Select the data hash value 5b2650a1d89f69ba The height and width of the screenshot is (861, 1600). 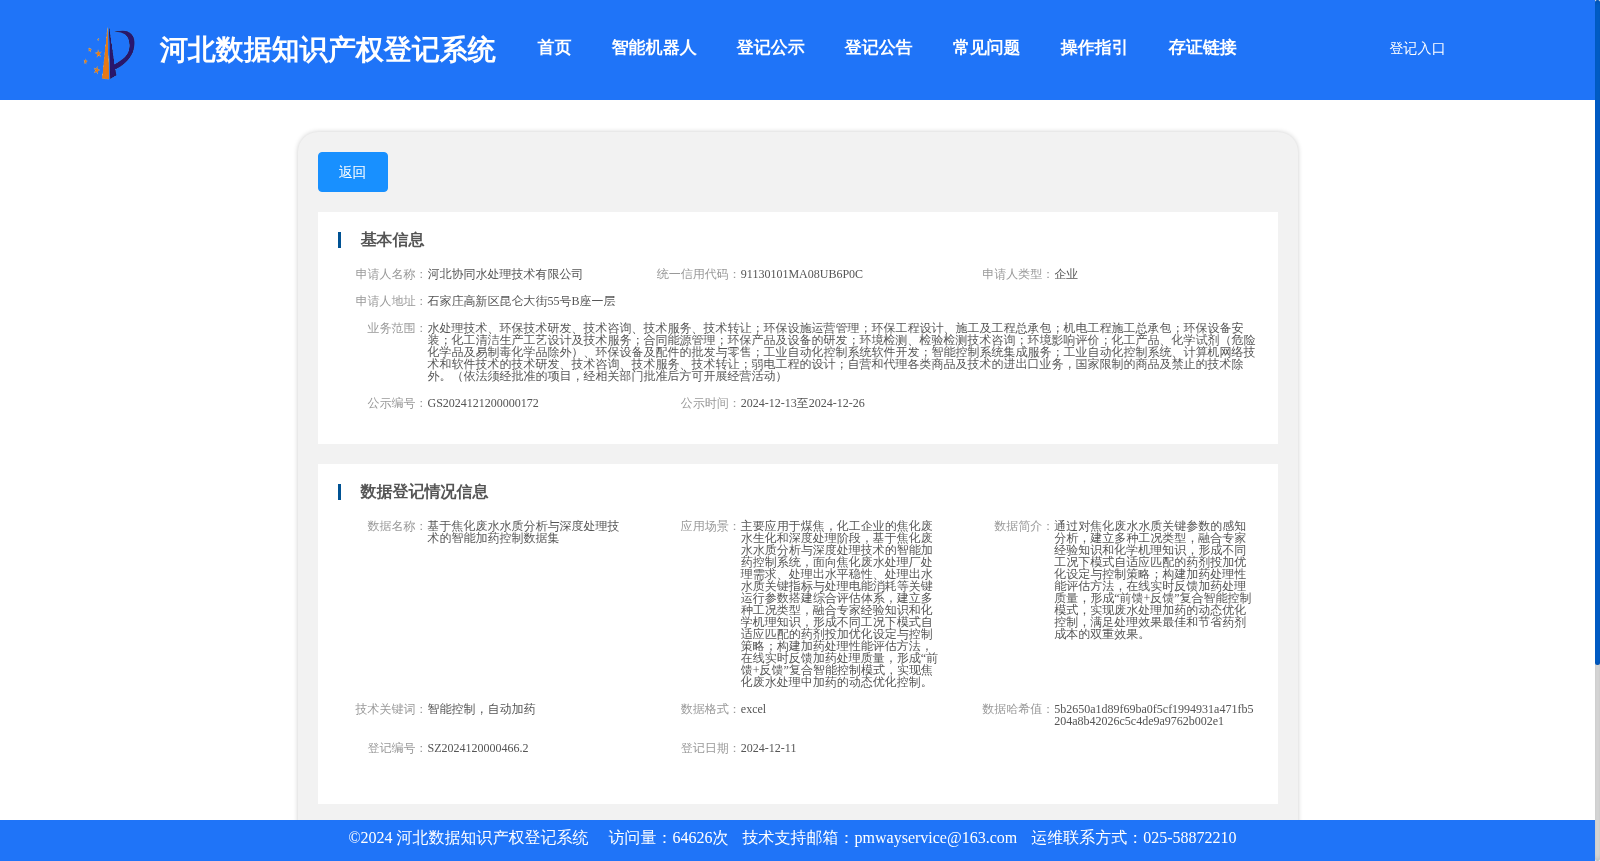(1154, 715)
